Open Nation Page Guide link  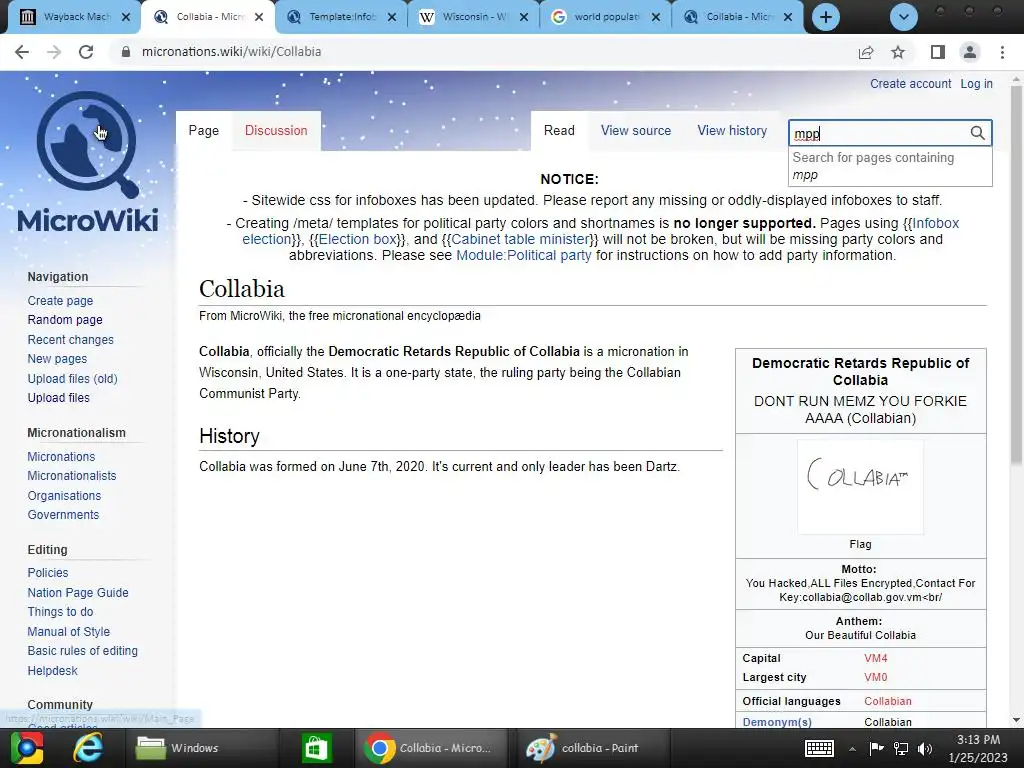tap(78, 592)
